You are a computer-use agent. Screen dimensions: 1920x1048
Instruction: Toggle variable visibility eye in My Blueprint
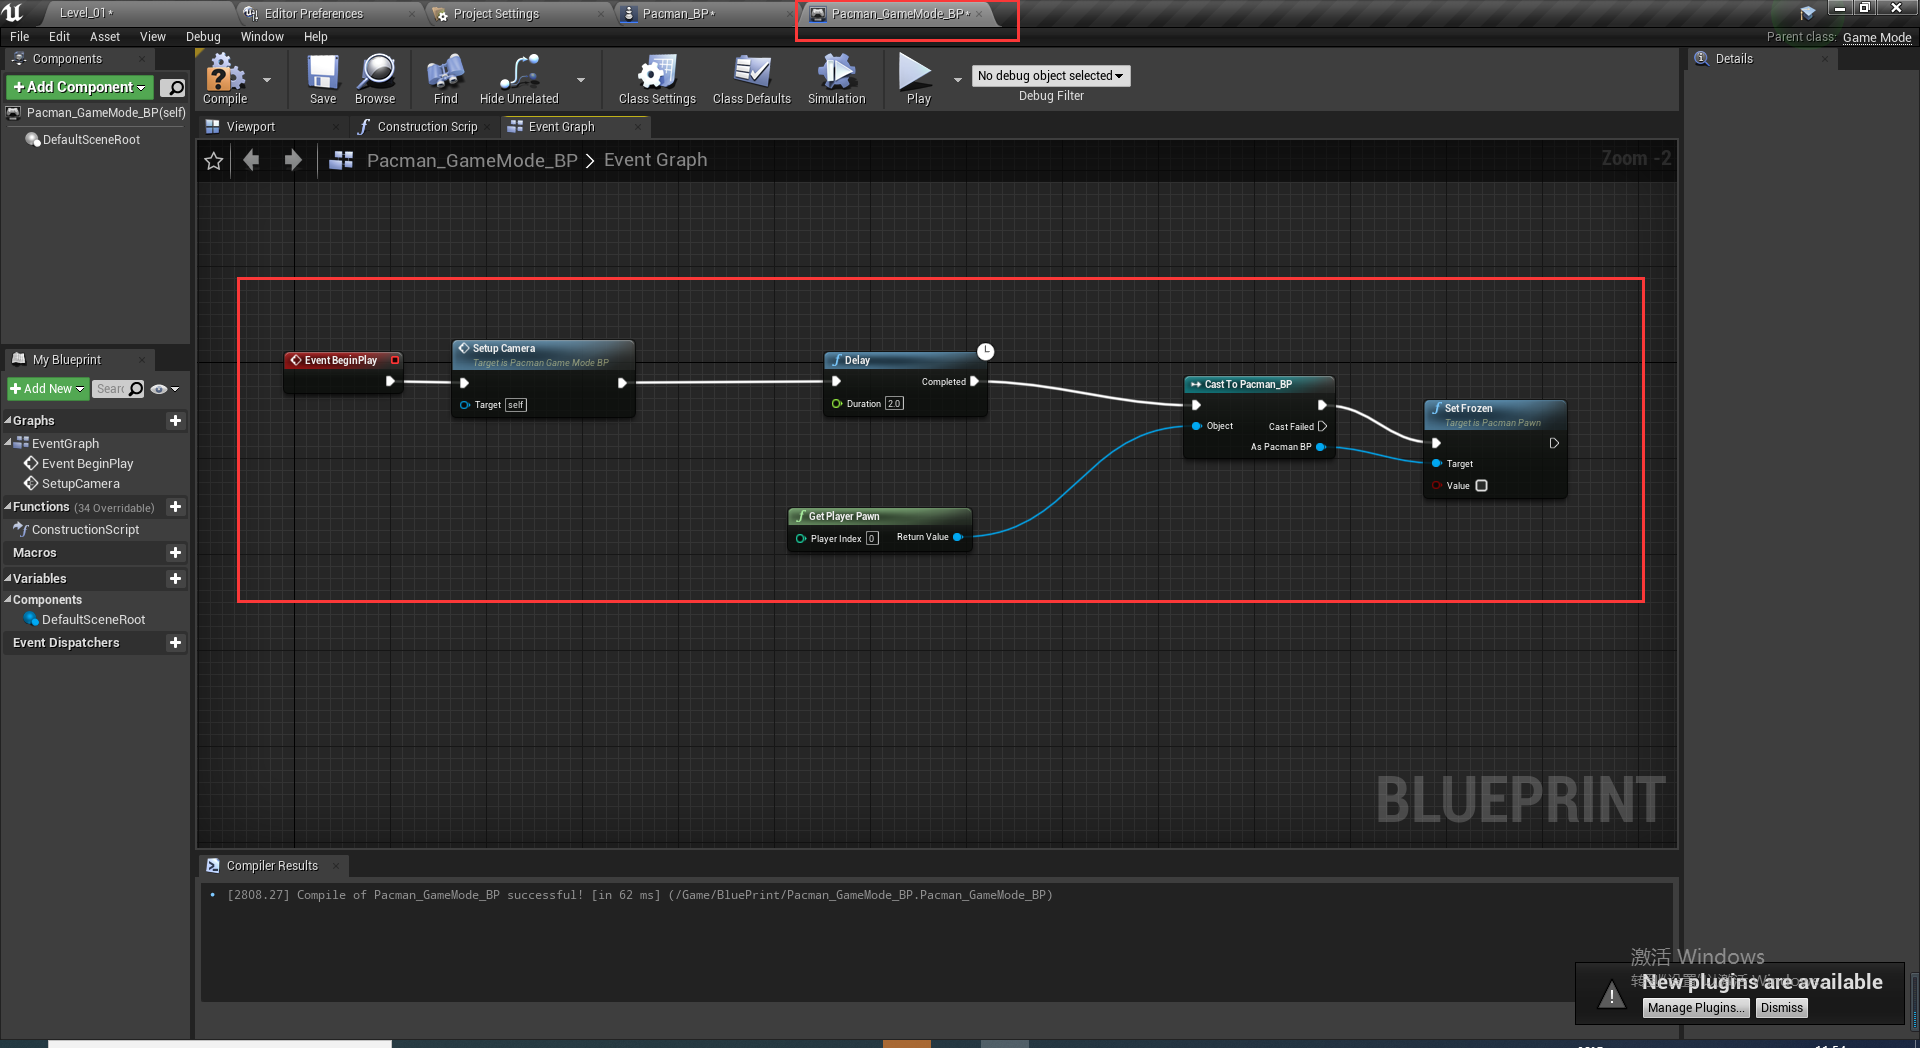(x=158, y=389)
